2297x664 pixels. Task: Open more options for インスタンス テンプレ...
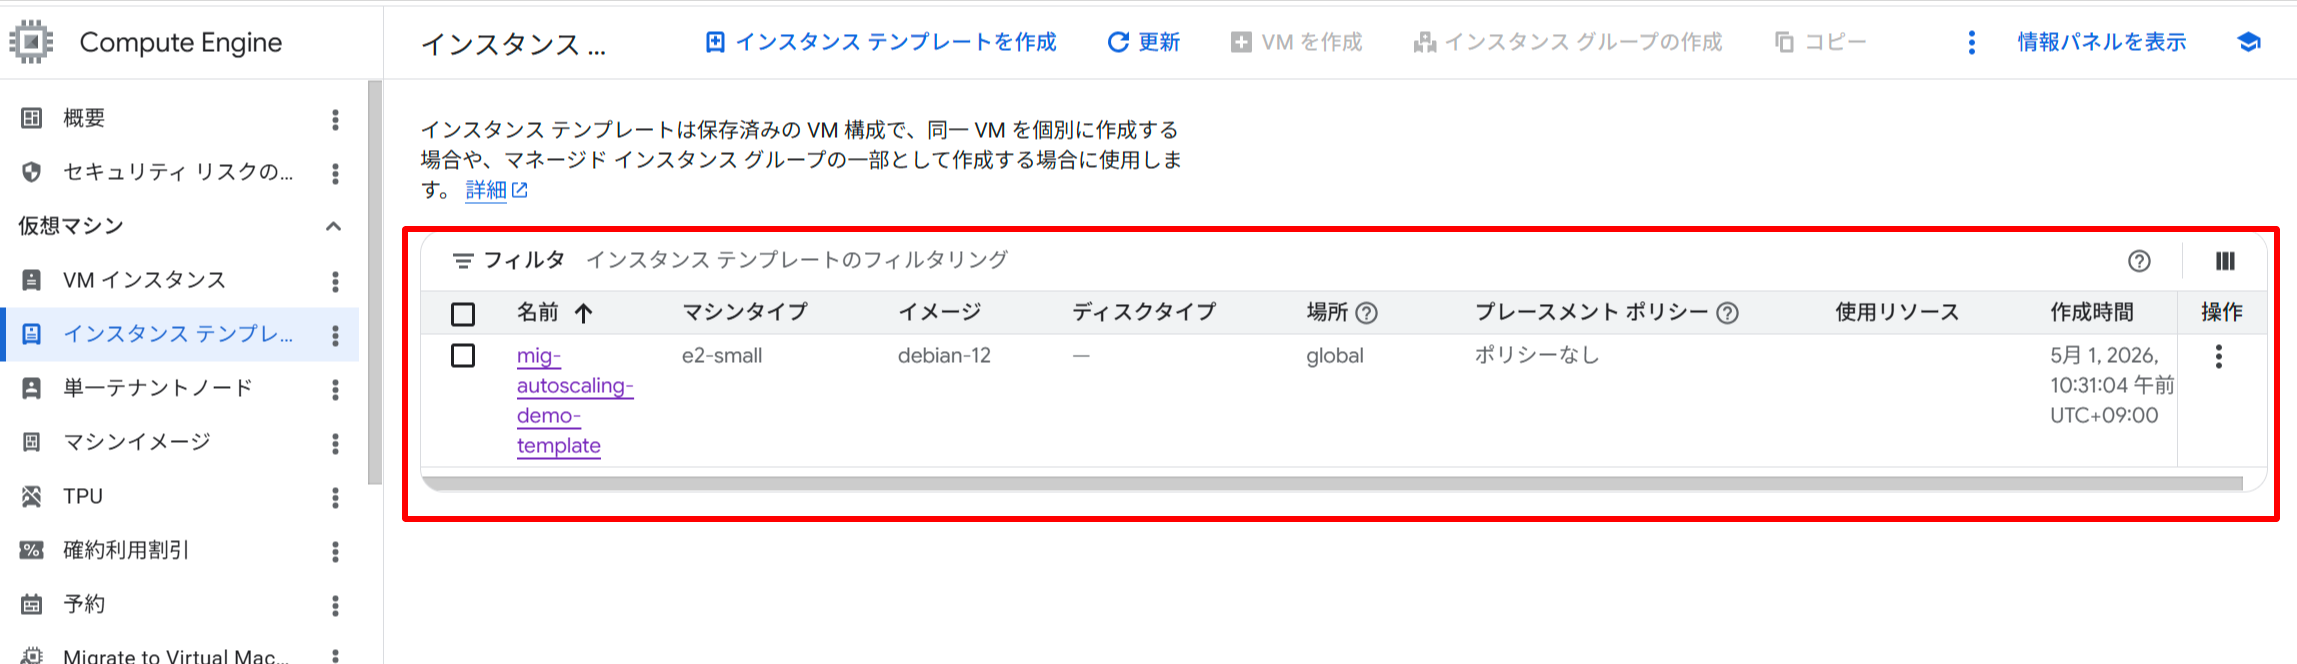335,336
